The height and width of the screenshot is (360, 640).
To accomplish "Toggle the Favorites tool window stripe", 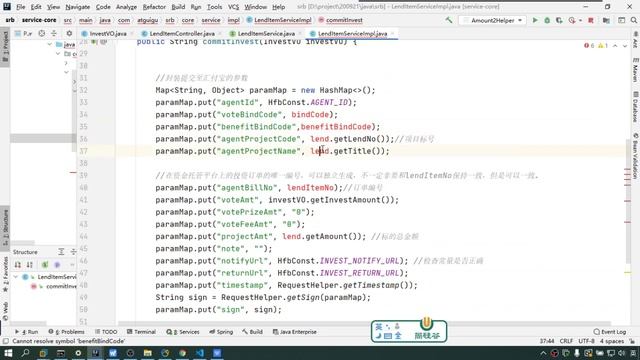I will (5, 274).
